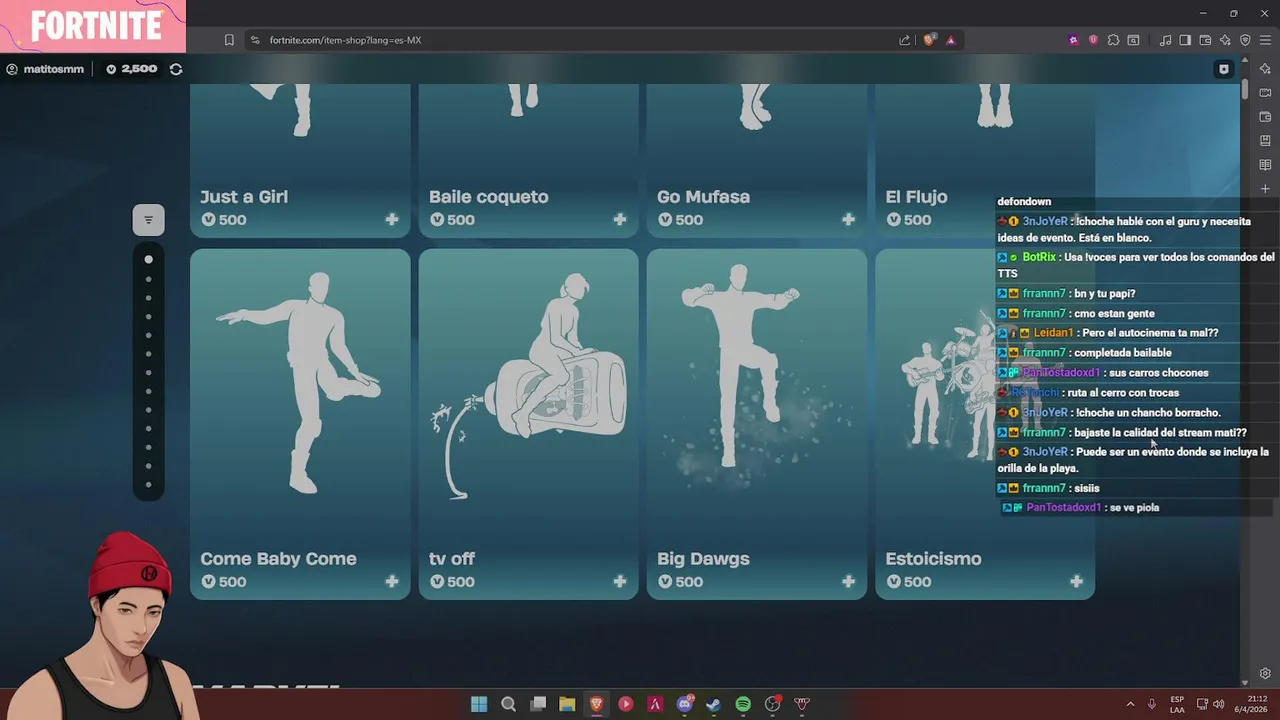This screenshot has width=1280, height=720.
Task: Click the Fortnite logo
Action: pyautogui.click(x=96, y=26)
